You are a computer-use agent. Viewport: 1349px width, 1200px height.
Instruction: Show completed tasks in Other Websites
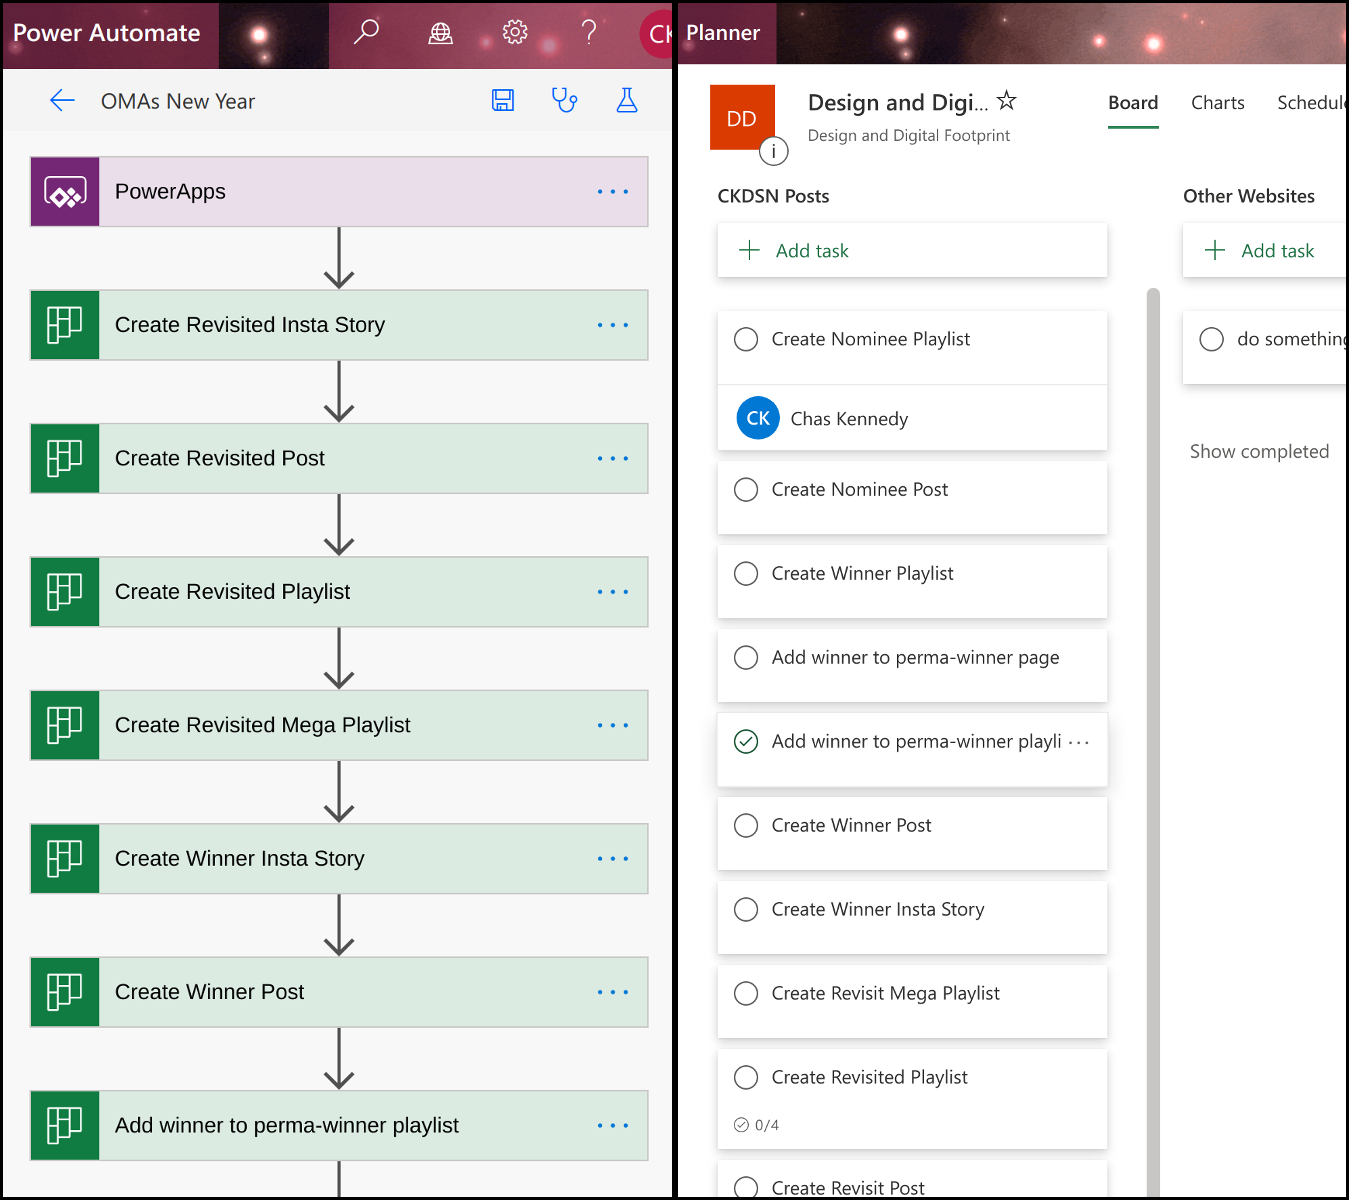pos(1259,451)
